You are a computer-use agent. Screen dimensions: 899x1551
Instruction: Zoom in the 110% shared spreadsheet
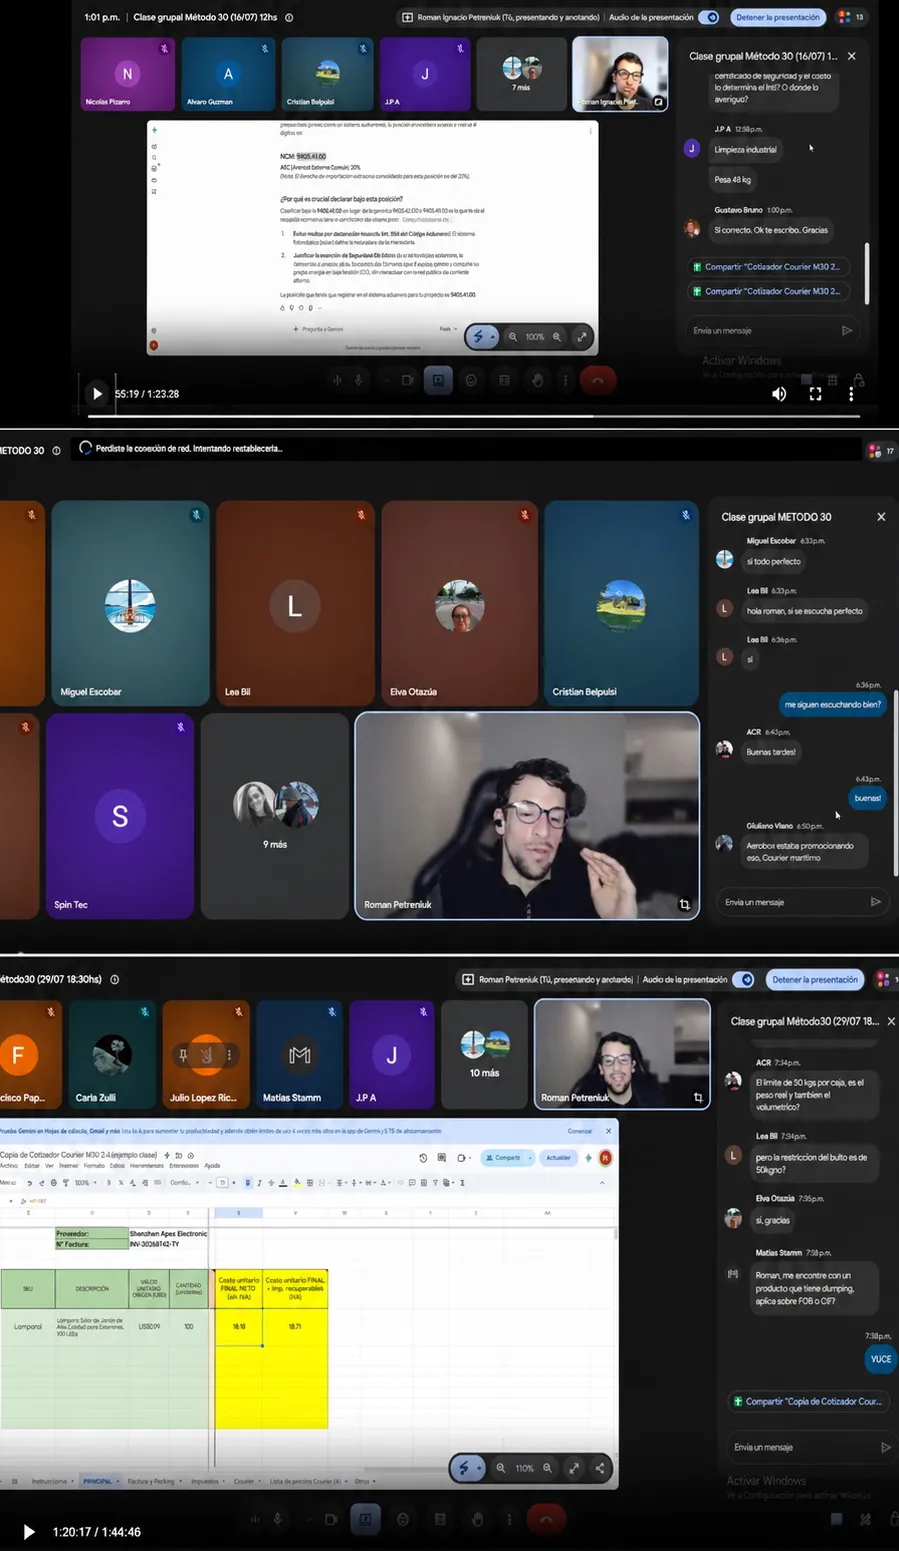coord(547,1468)
